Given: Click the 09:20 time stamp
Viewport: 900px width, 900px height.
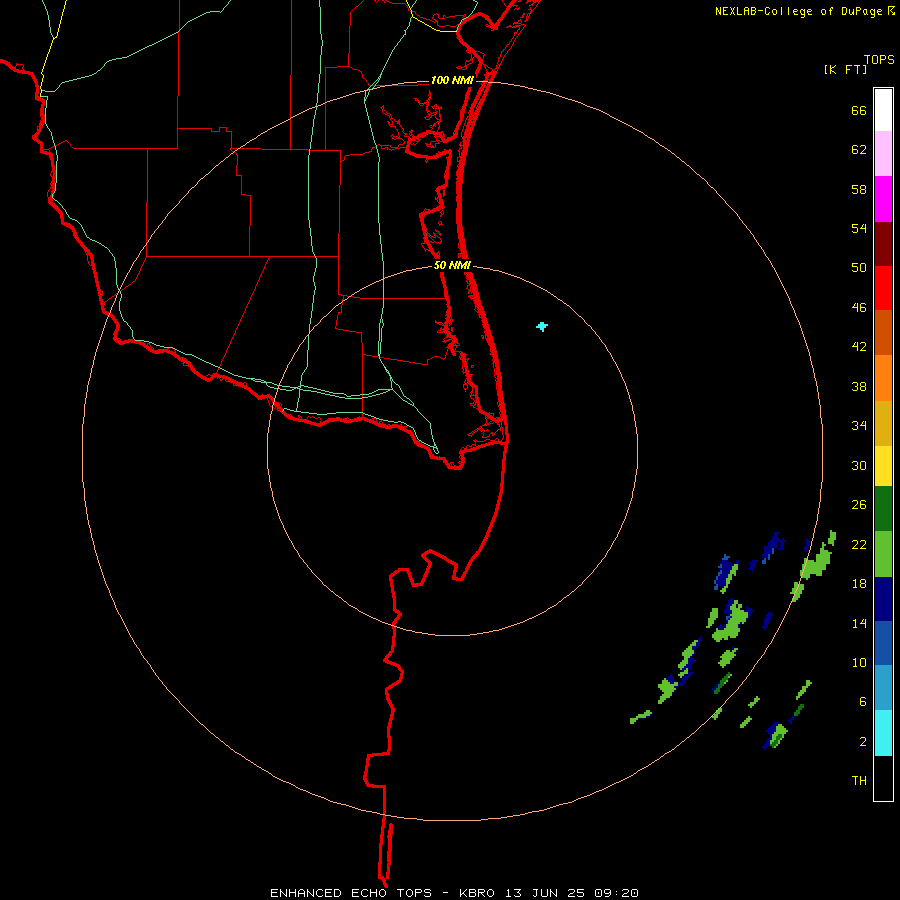Looking at the screenshot, I should [615, 893].
